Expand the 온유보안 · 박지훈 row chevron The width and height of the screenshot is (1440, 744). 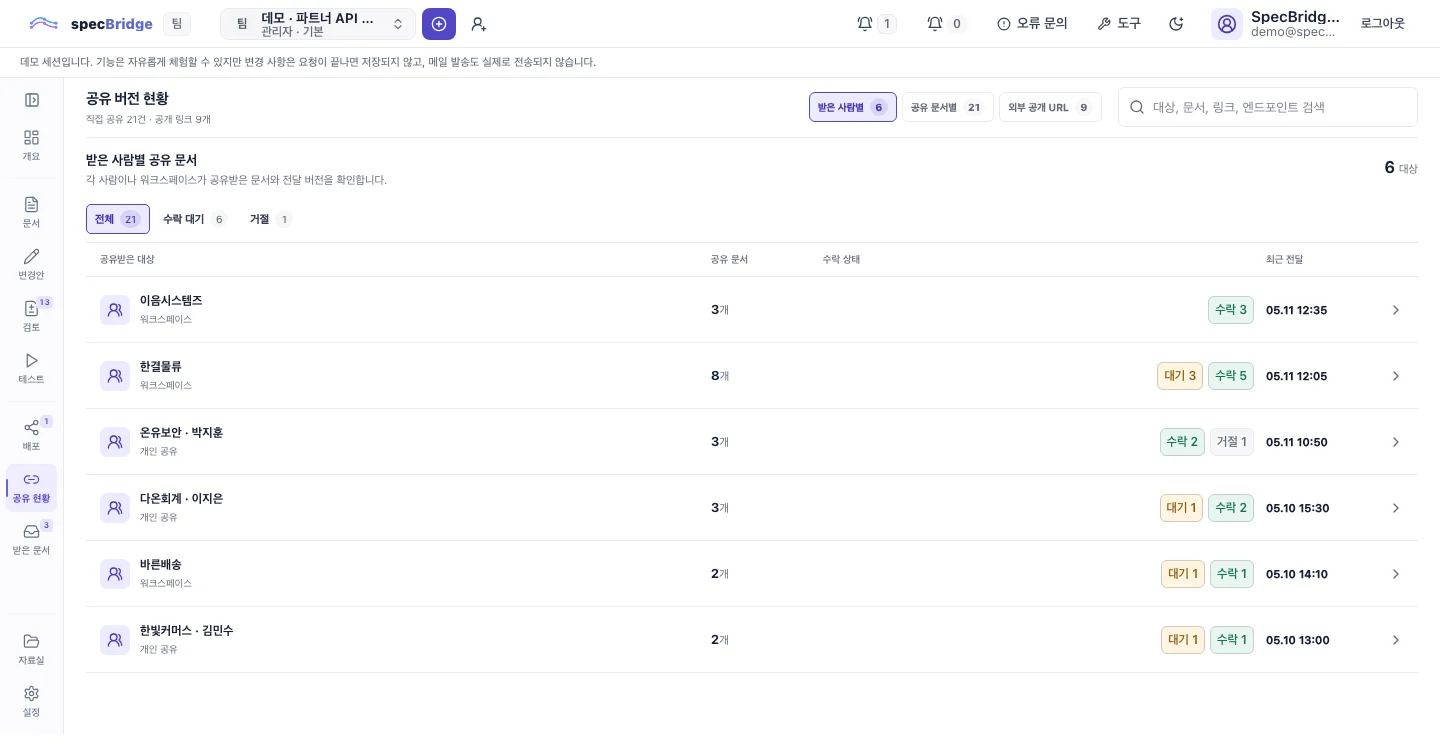1396,442
